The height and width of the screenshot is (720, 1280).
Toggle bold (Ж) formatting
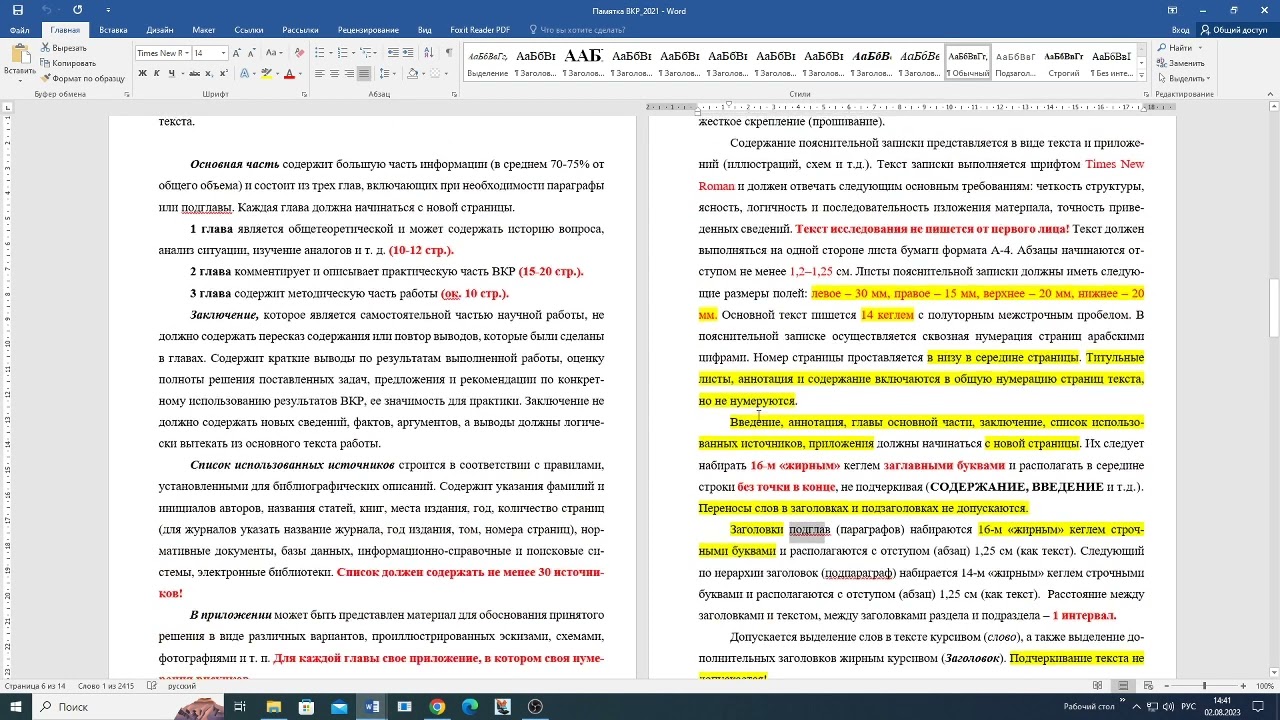click(143, 74)
